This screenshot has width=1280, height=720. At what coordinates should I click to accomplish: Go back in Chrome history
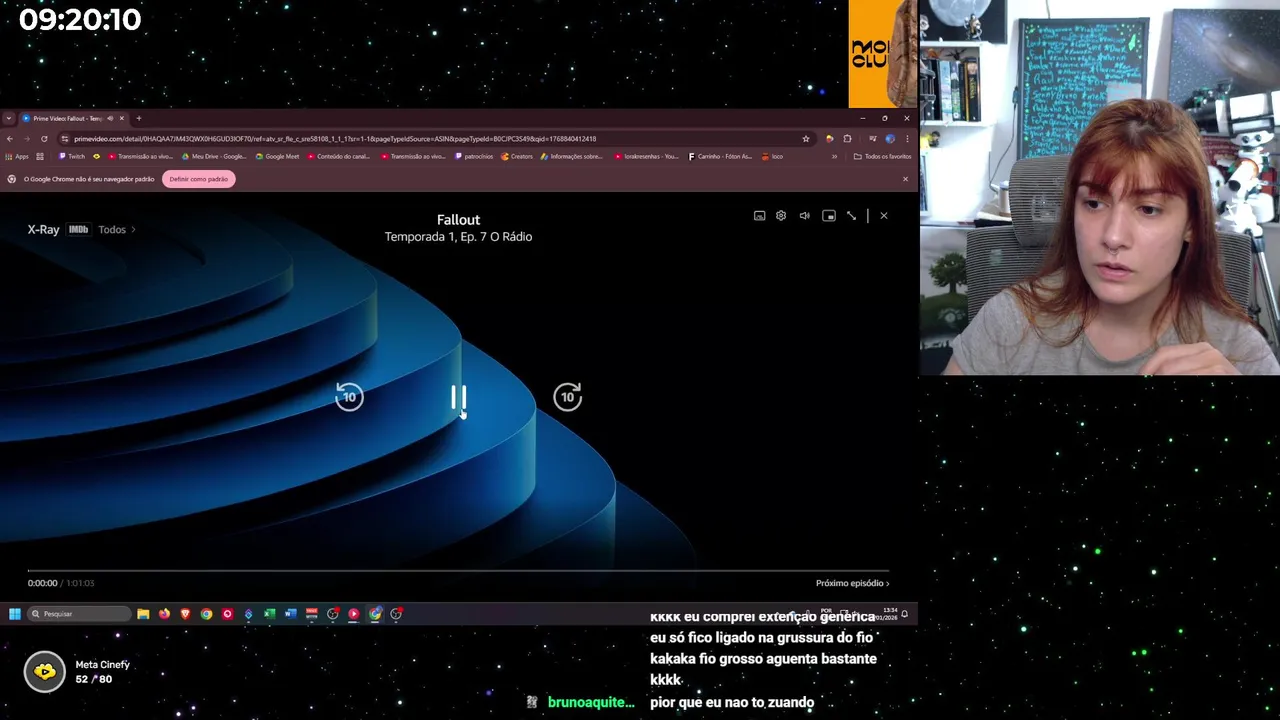pos(10,139)
